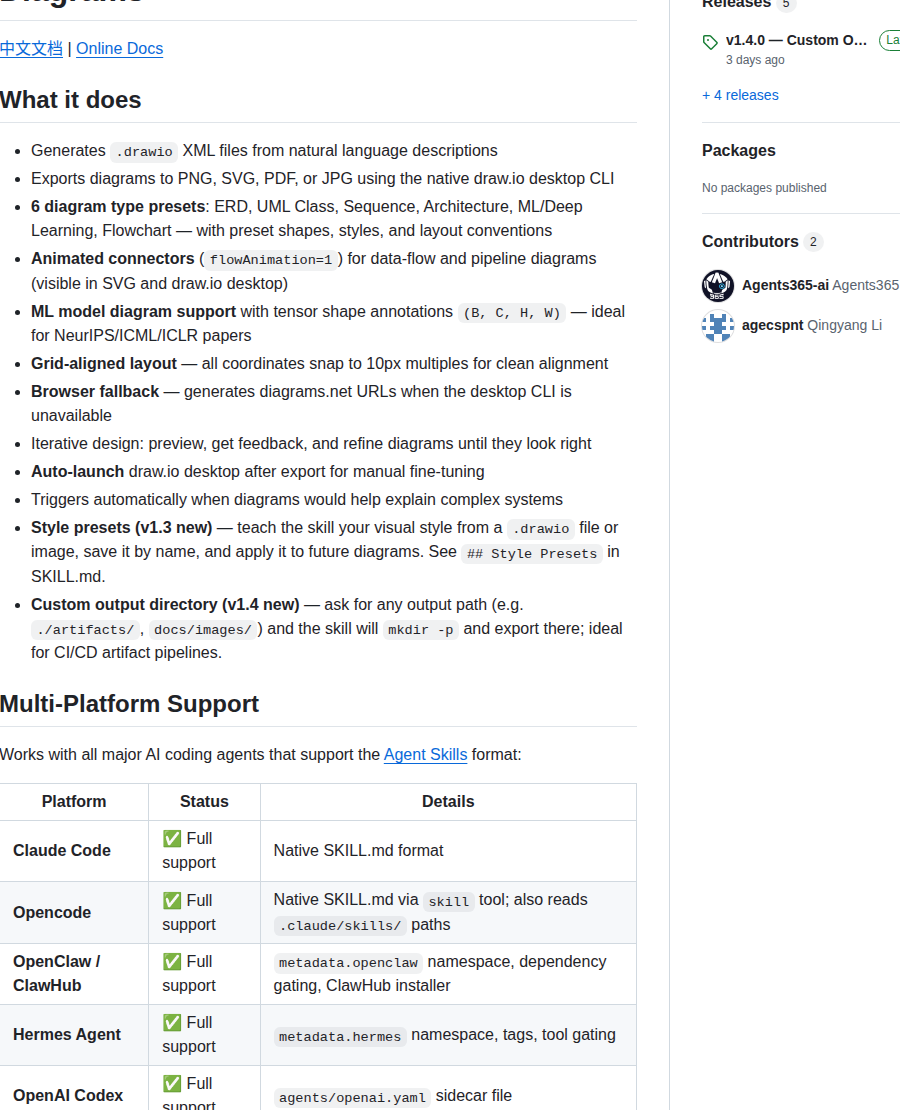
Task: Click the .claude/skills/ code text
Action: 340,925
